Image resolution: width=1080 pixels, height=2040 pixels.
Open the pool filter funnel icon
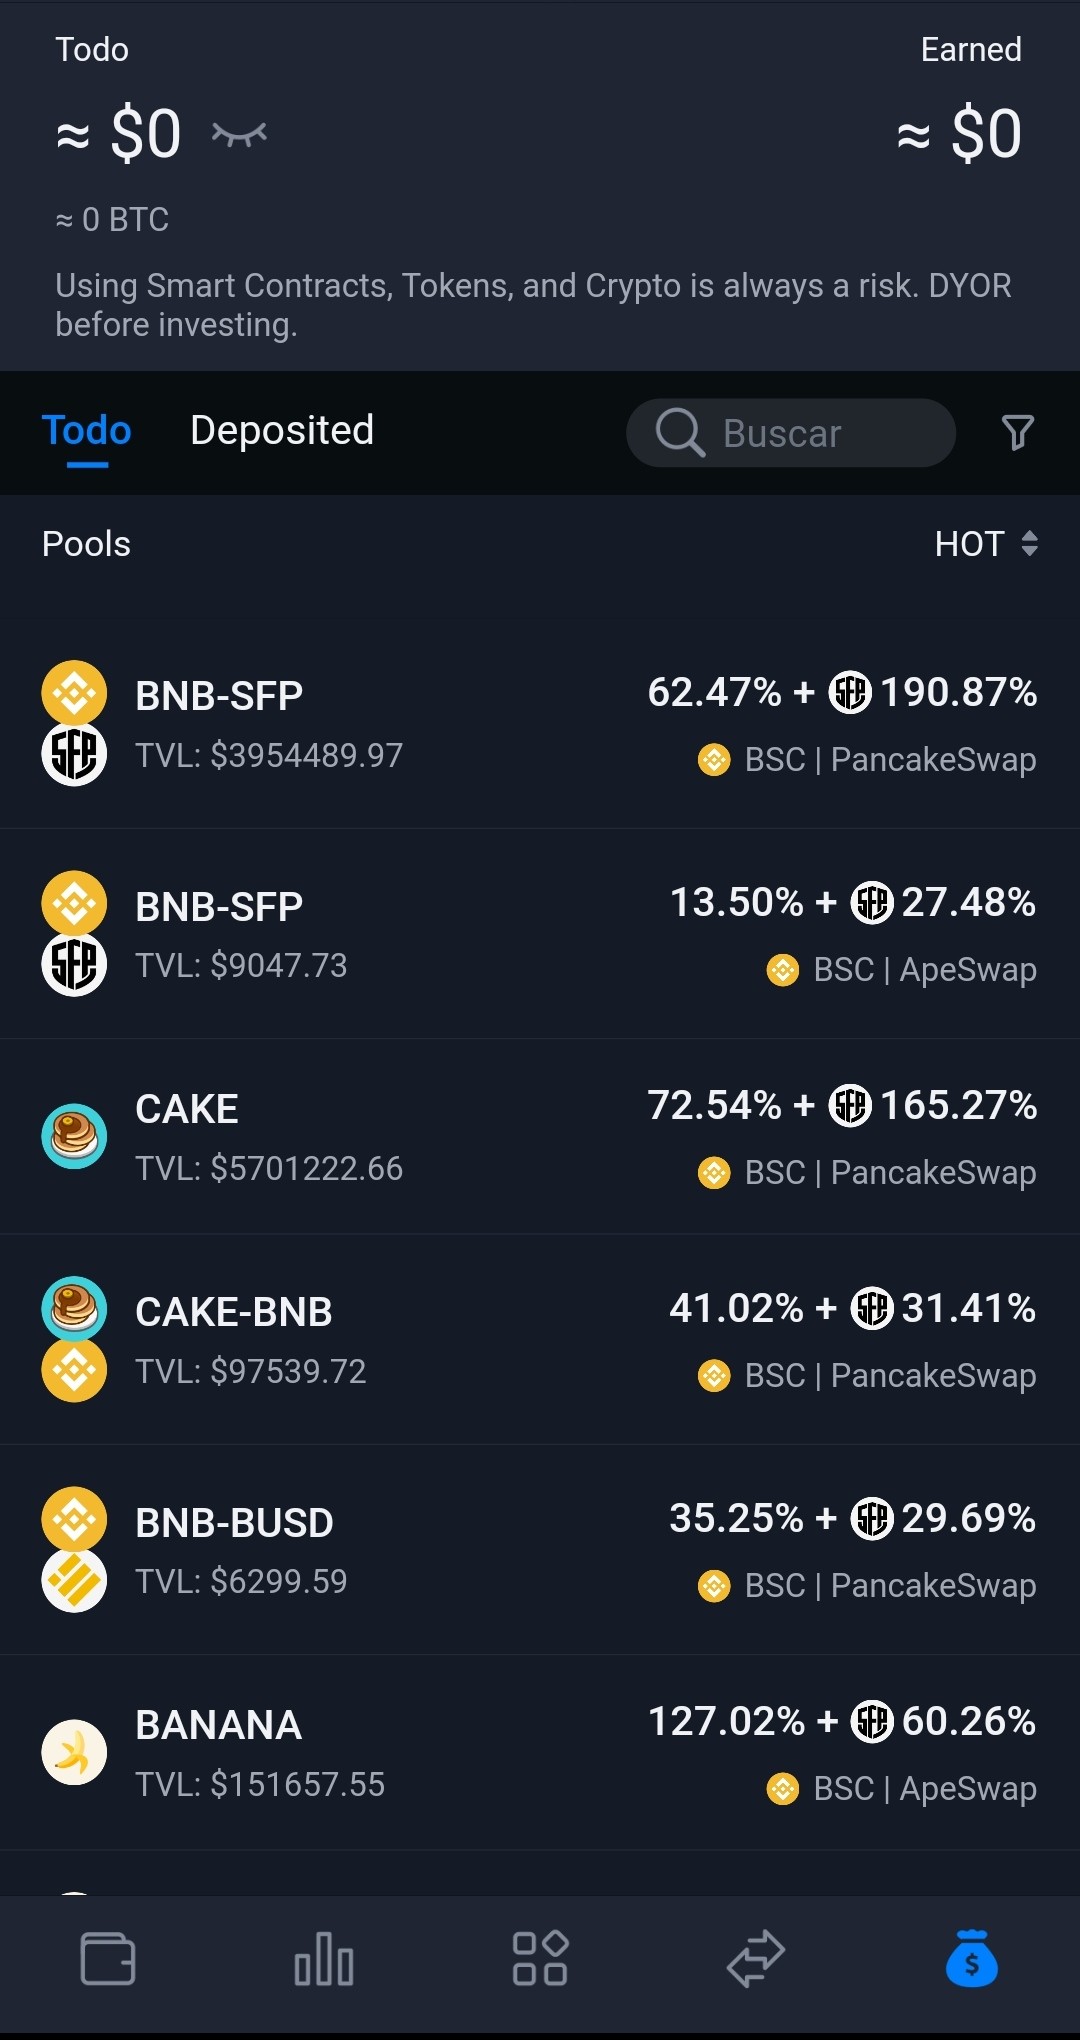point(1018,433)
